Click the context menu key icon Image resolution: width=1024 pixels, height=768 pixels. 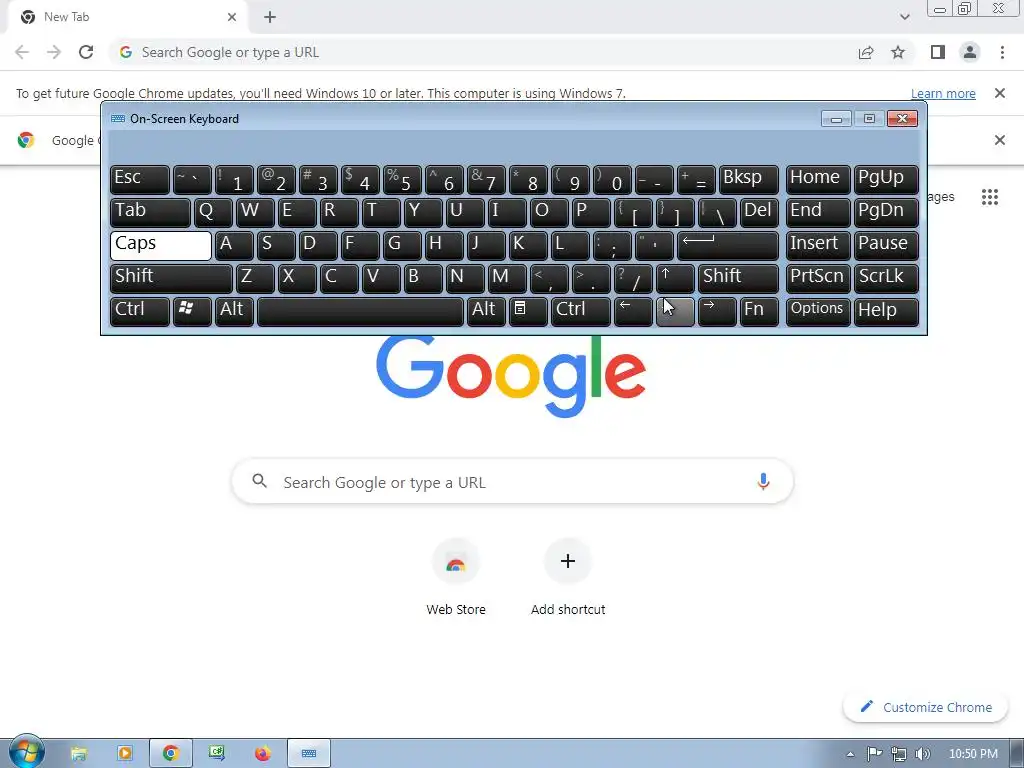528,311
